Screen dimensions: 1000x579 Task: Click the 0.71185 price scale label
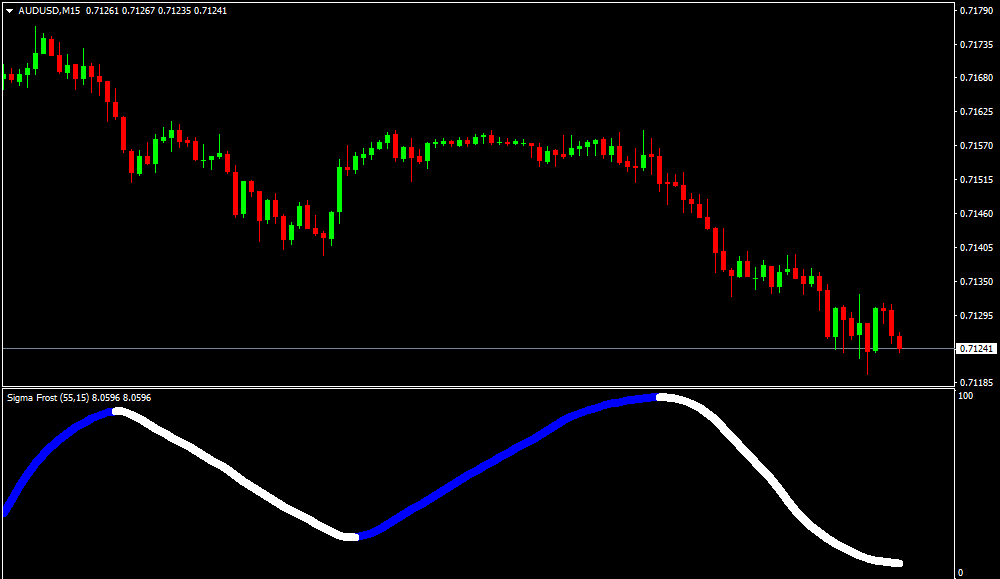point(976,383)
